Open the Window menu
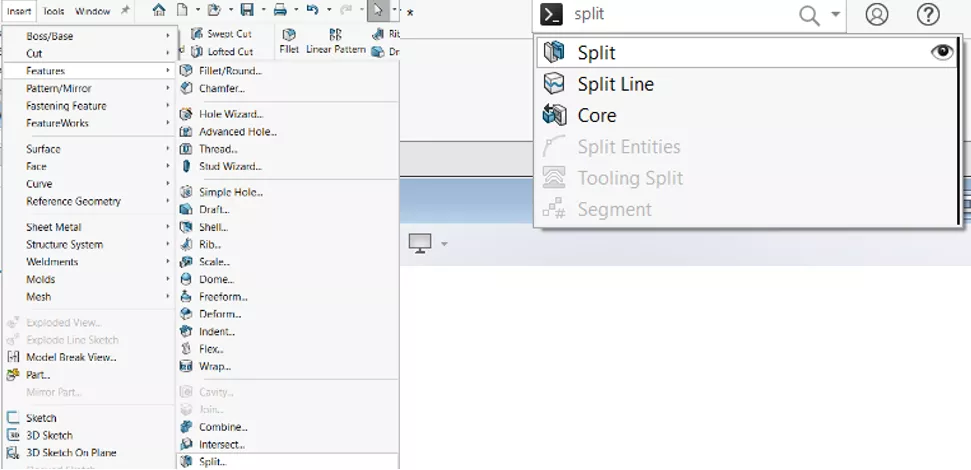 [x=92, y=11]
